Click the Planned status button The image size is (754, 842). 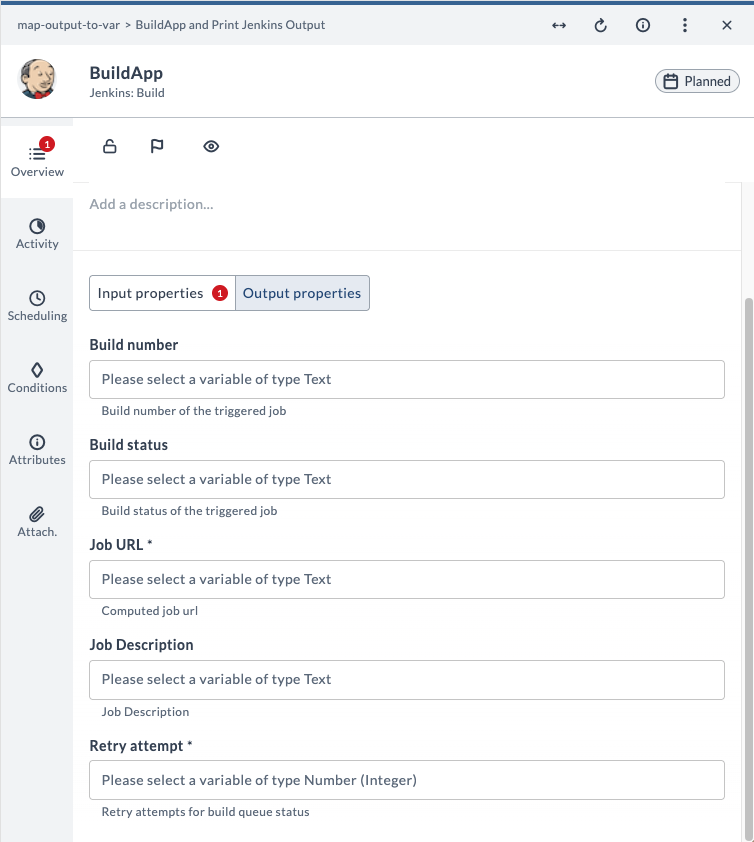click(697, 81)
